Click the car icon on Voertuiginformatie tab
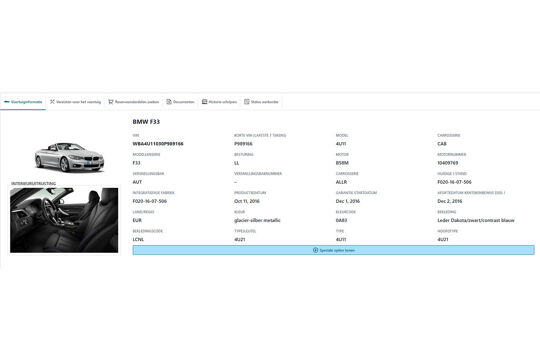The height and width of the screenshot is (360, 540). point(7,102)
